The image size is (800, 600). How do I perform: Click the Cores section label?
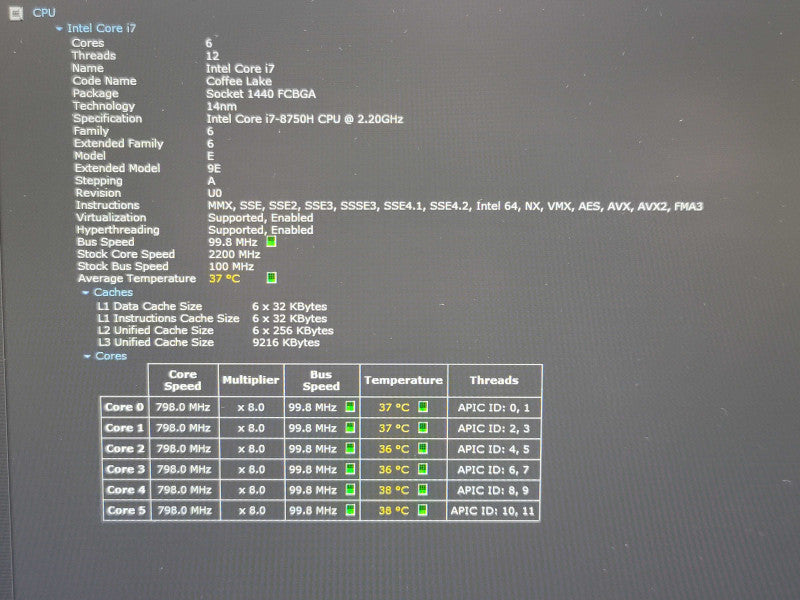click(111, 356)
